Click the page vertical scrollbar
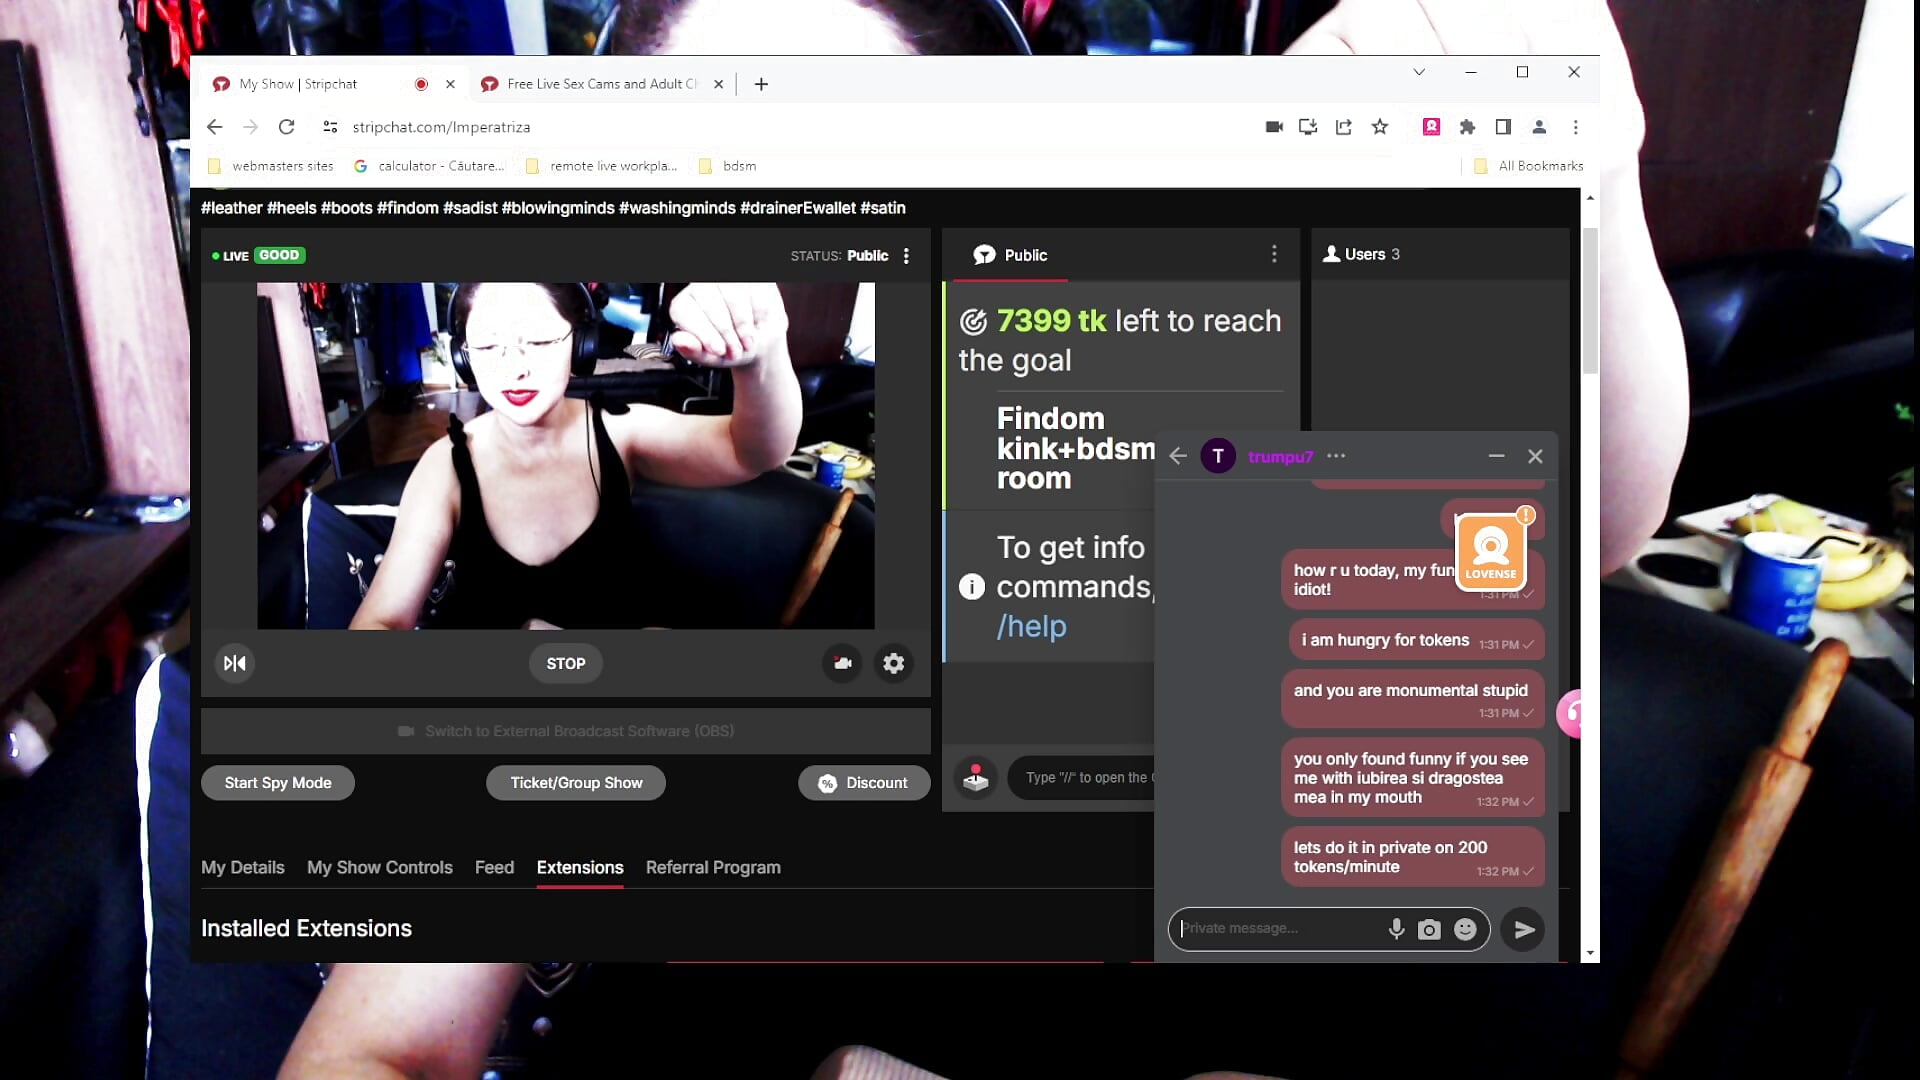The height and width of the screenshot is (1080, 1920). pyautogui.click(x=1590, y=300)
